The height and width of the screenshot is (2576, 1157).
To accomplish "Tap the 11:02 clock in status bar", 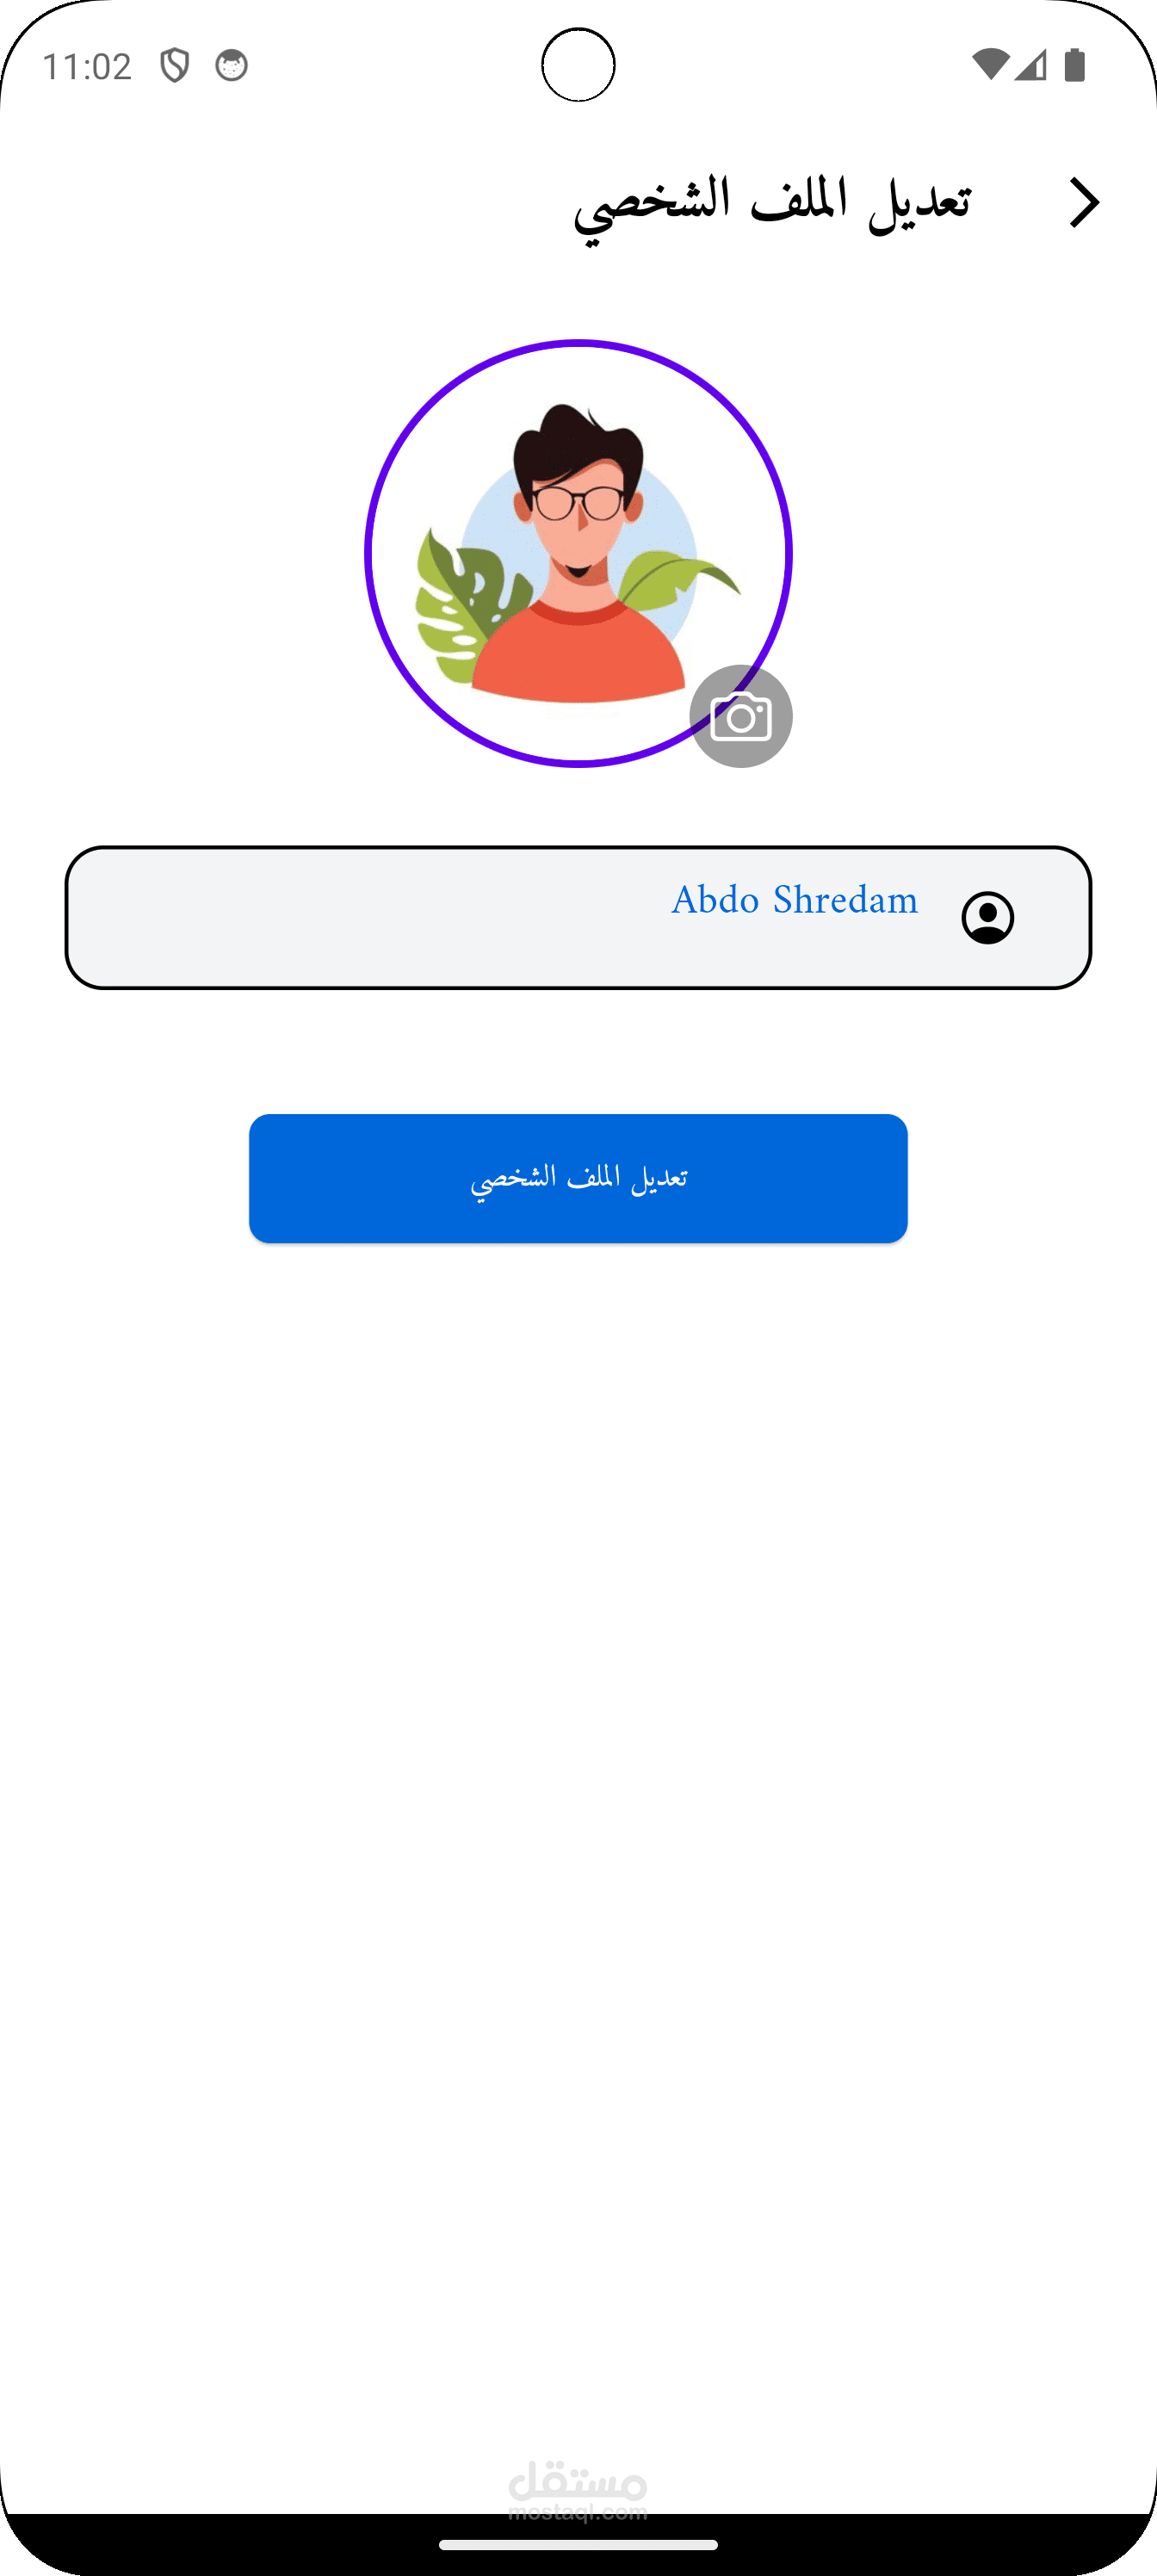I will [87, 66].
